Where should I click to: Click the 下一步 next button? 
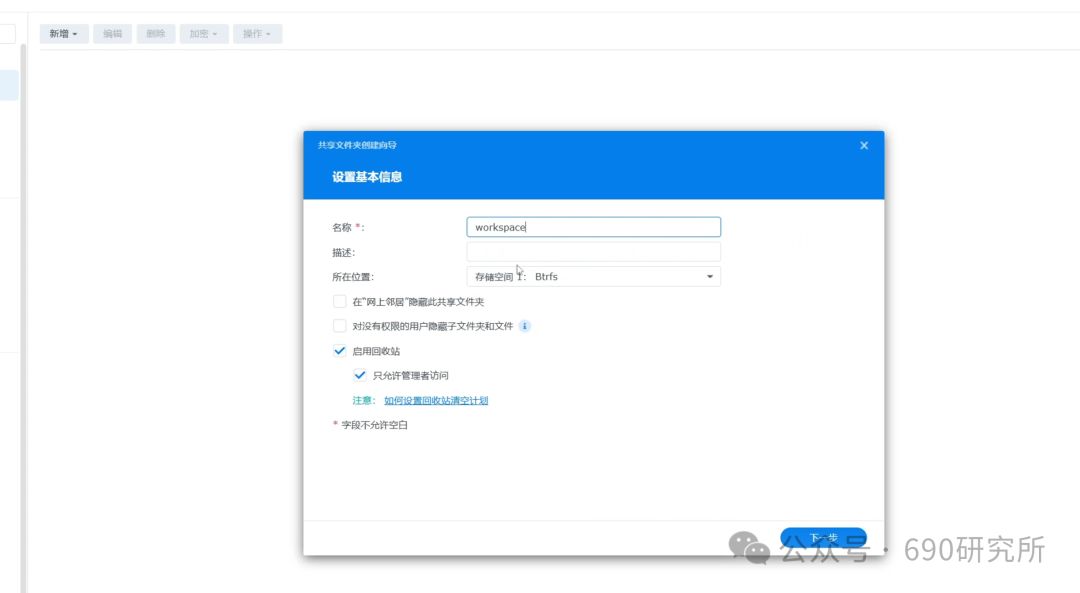[823, 538]
